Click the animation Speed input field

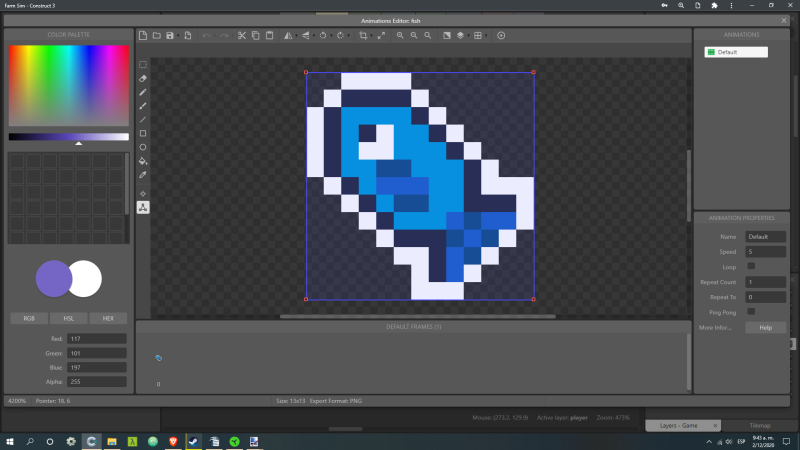pos(765,252)
